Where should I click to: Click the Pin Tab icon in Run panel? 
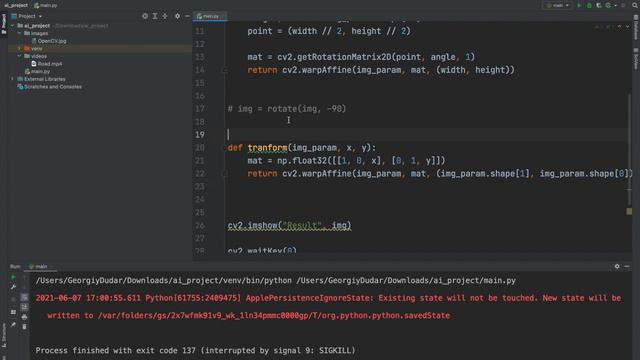click(13, 325)
